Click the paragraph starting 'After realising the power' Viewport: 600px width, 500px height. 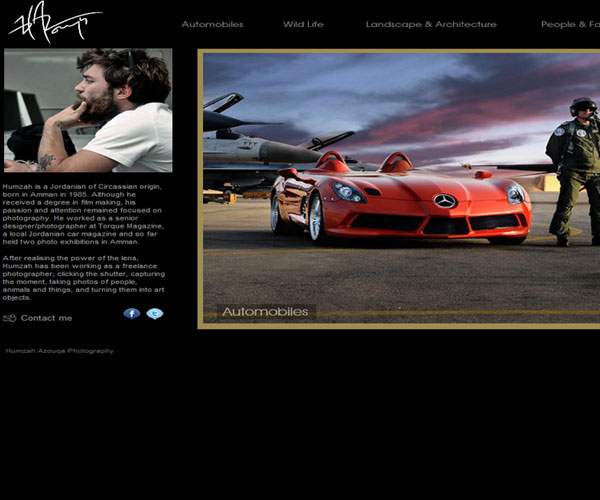click(84, 278)
